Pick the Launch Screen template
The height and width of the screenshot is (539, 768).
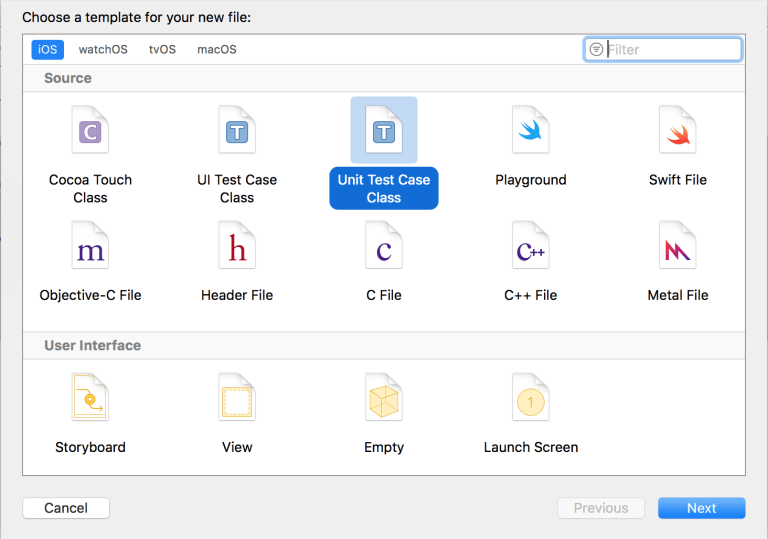click(530, 399)
